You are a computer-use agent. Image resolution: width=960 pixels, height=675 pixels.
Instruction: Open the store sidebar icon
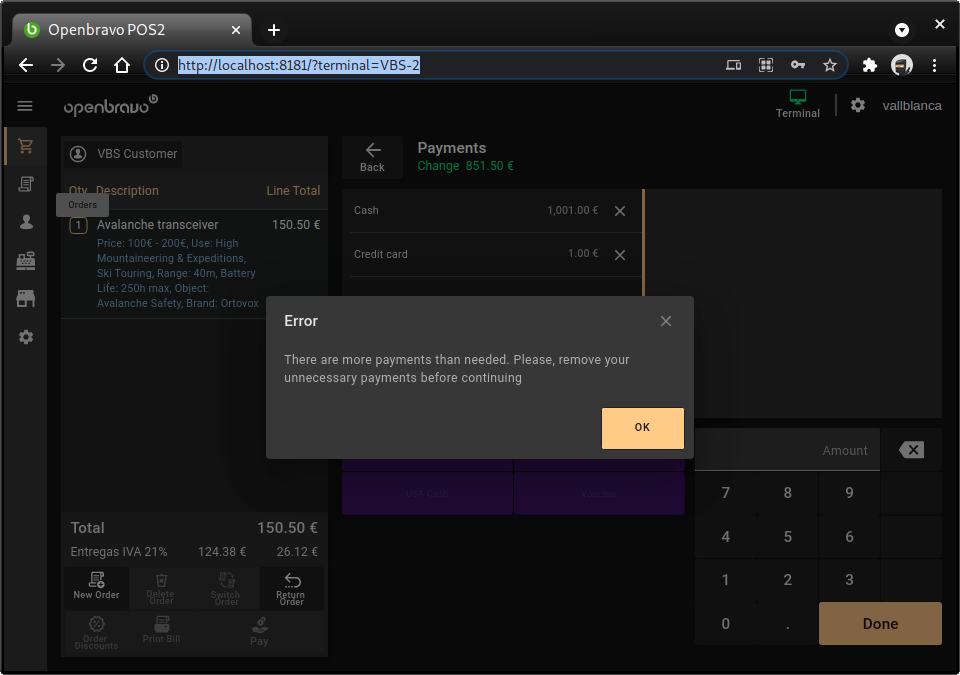pos(26,299)
